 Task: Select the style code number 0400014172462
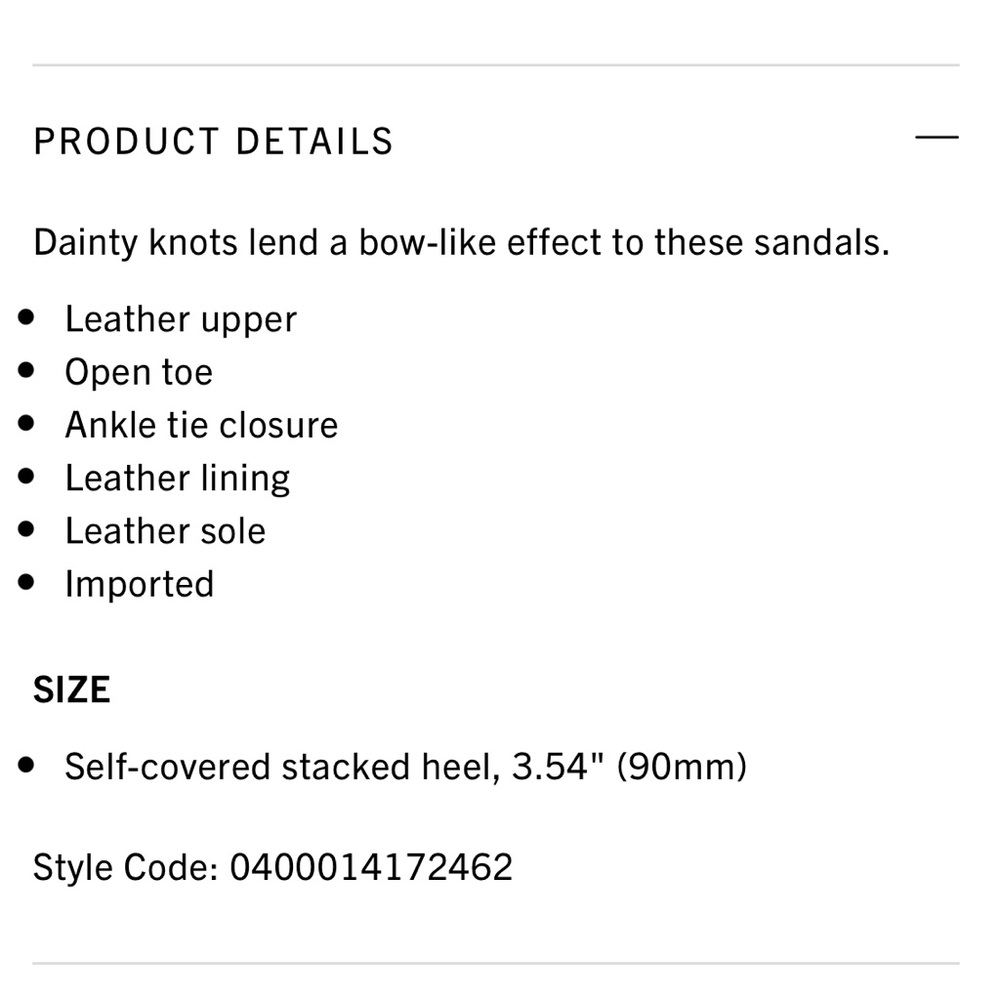[x=371, y=866]
